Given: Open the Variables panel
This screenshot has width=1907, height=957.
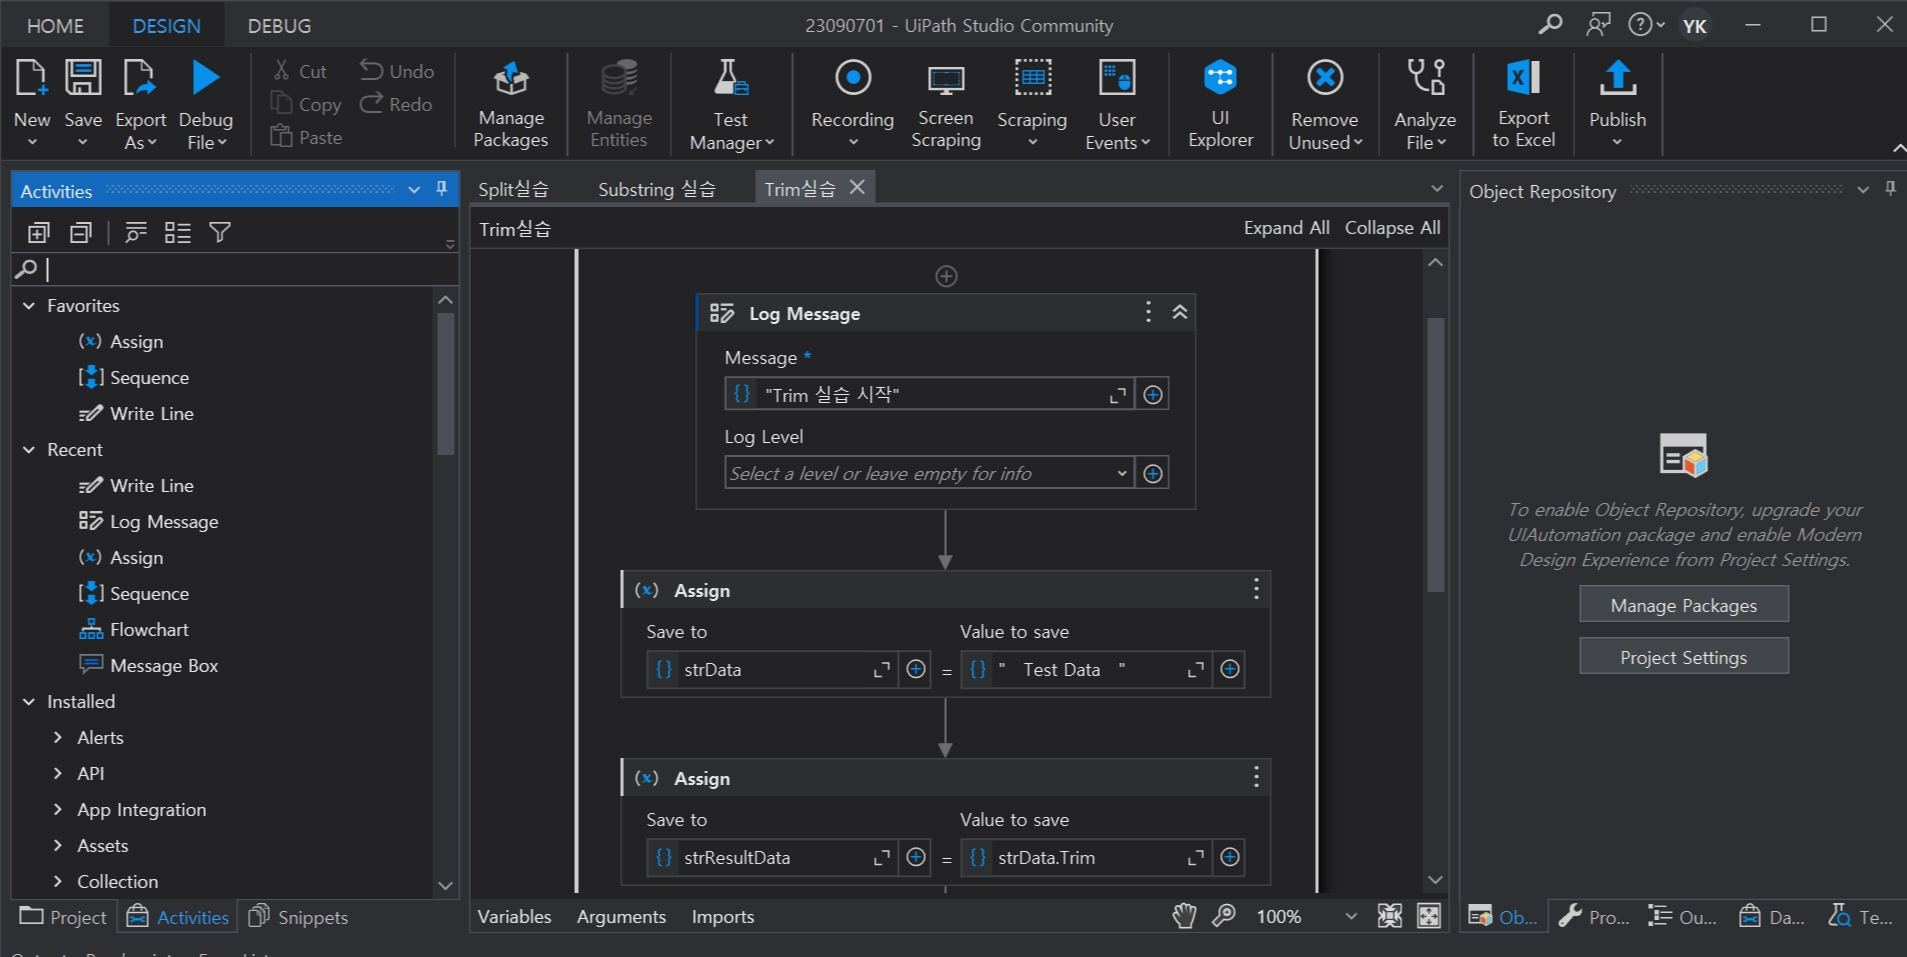Looking at the screenshot, I should click(x=514, y=917).
